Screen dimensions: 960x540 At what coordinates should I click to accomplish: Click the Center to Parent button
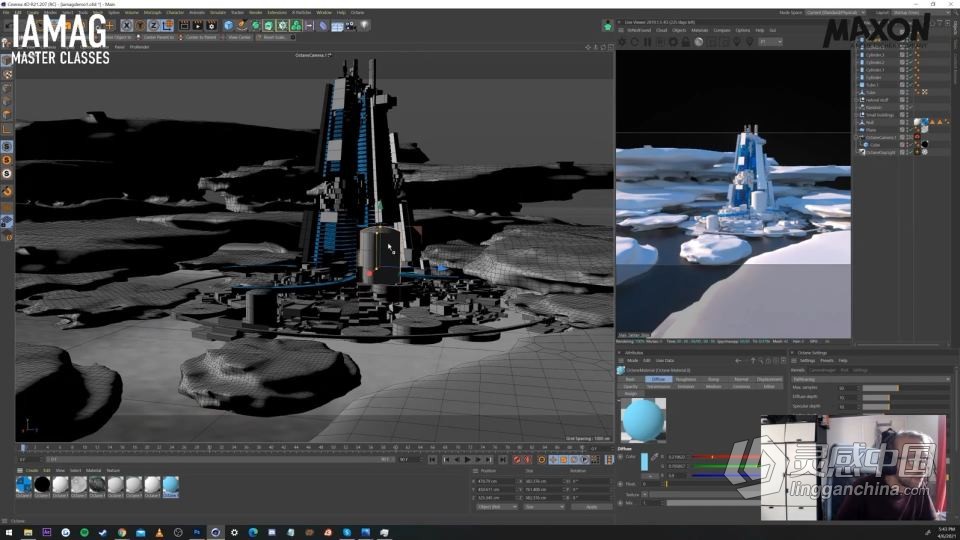click(200, 37)
